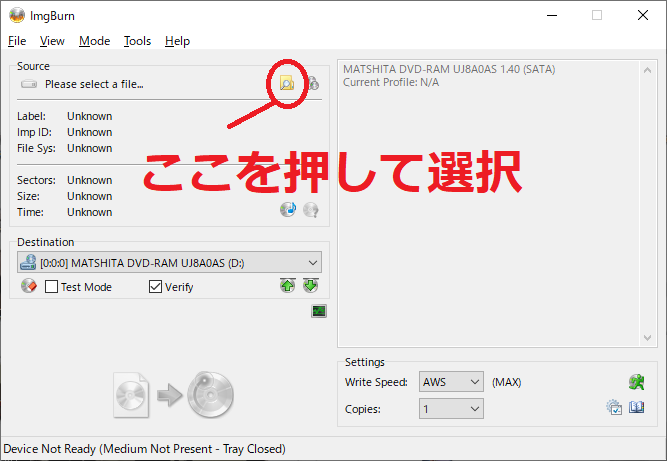Open the DVDInfoPro graph display icon
The width and height of the screenshot is (667, 461).
tap(319, 311)
